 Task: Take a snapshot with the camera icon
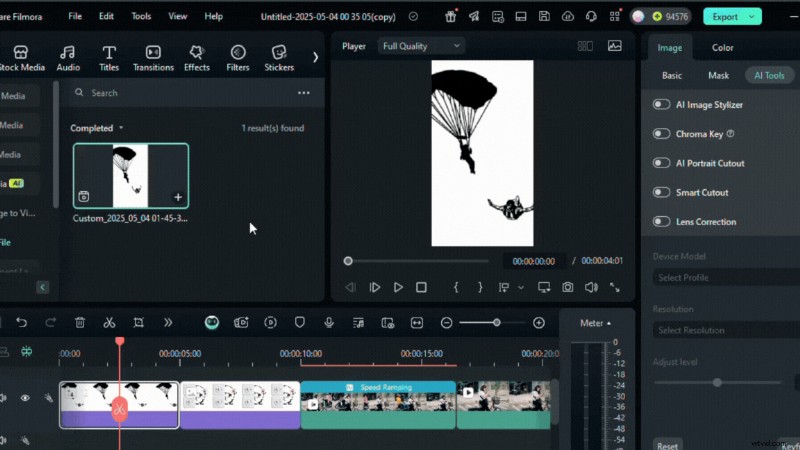click(567, 288)
